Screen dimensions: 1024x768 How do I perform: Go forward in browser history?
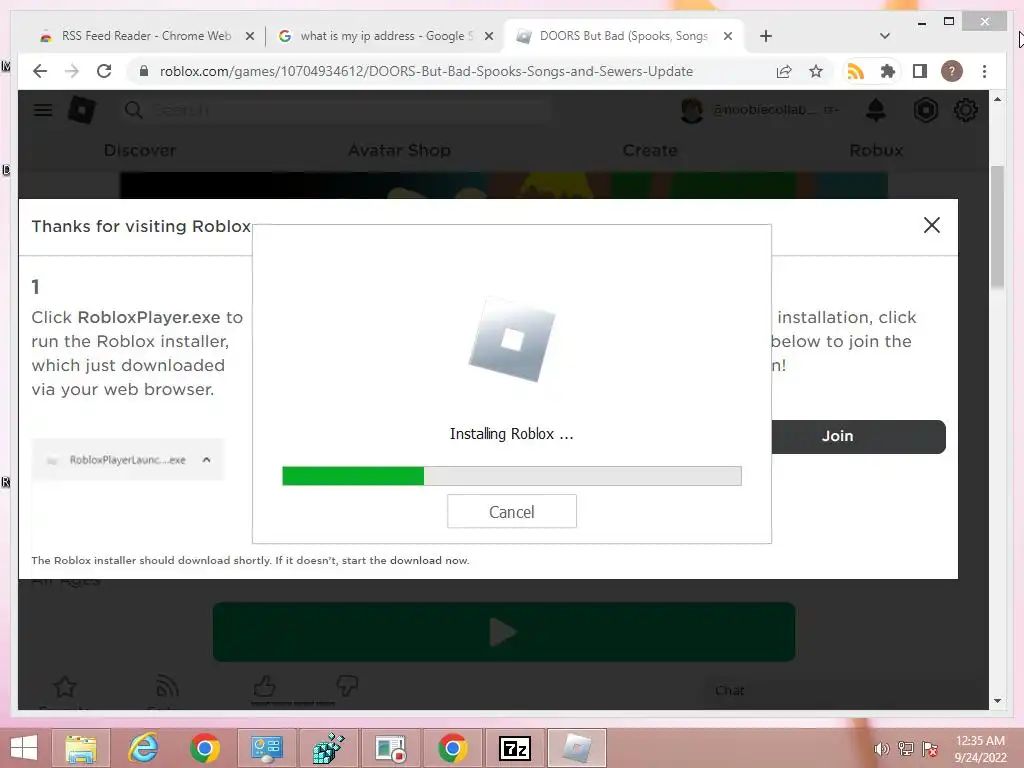(x=72, y=71)
